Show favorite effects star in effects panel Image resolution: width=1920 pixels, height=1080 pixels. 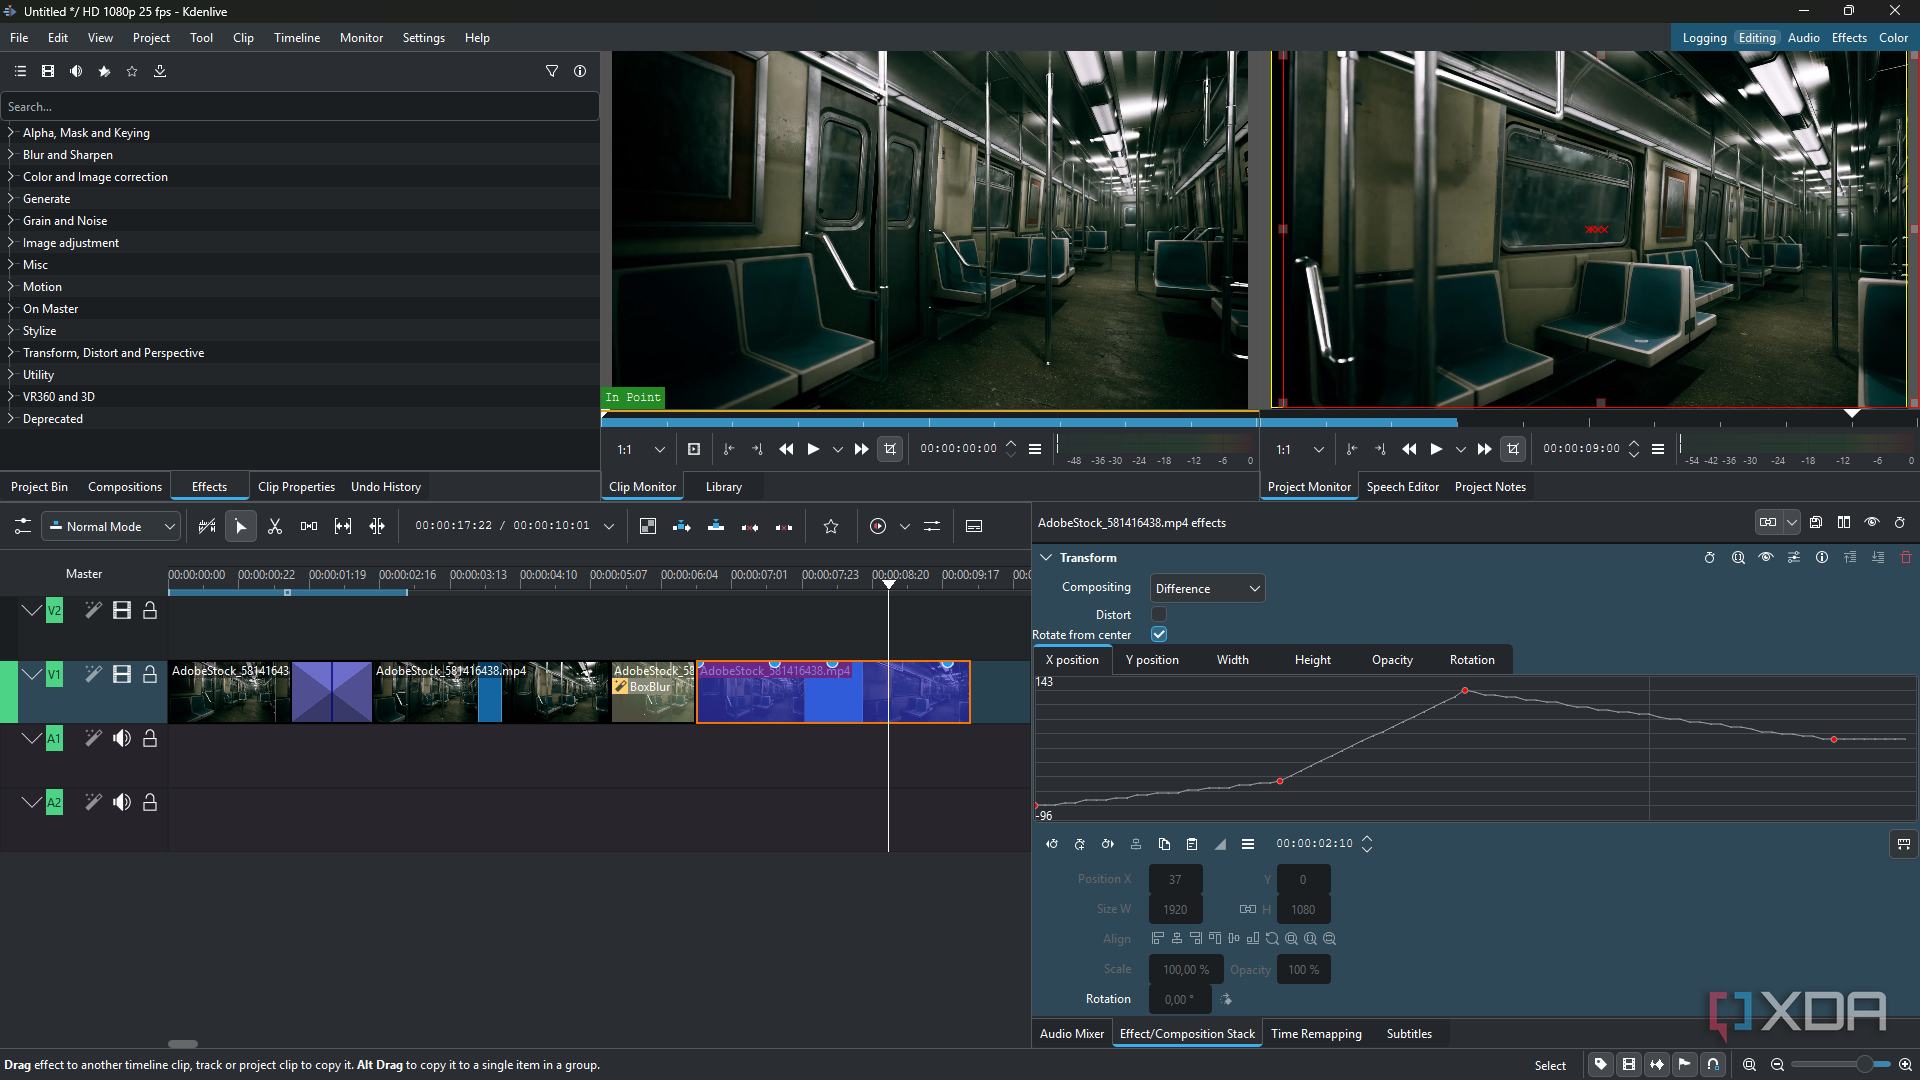(x=132, y=71)
